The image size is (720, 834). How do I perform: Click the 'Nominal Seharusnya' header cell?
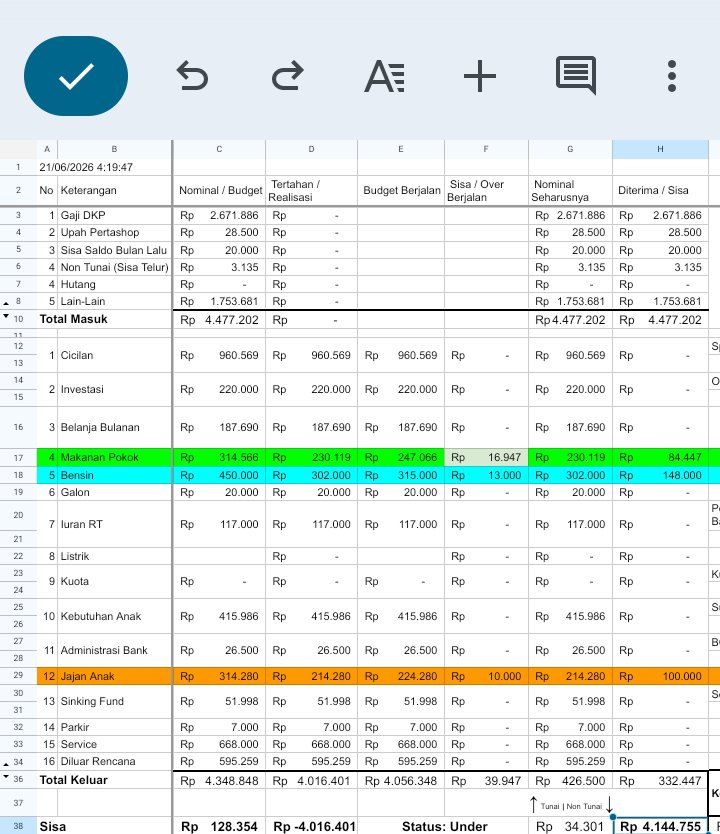(570, 190)
